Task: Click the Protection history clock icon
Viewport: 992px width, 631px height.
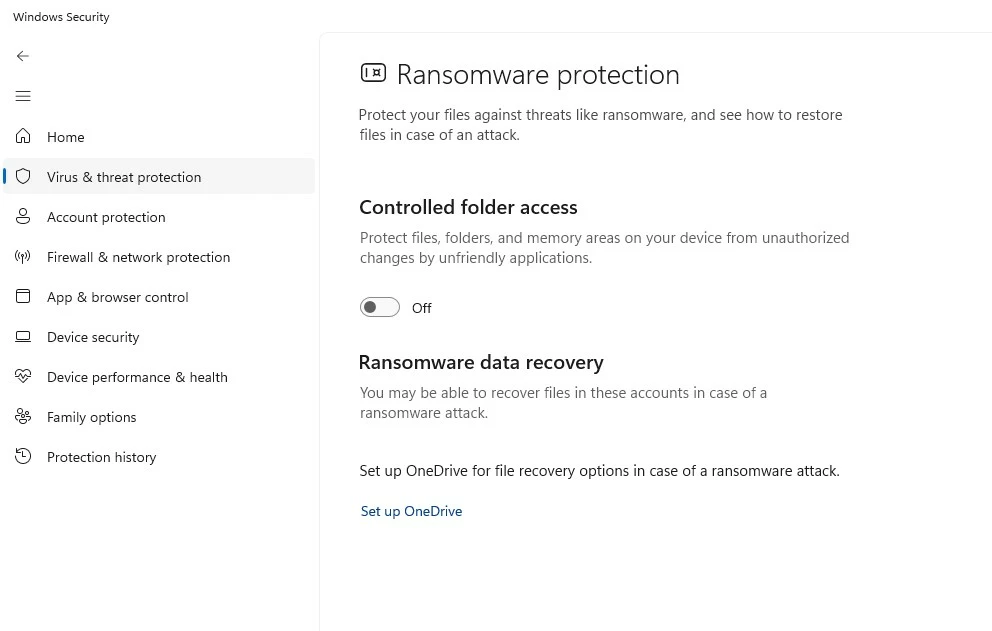Action: [x=23, y=457]
